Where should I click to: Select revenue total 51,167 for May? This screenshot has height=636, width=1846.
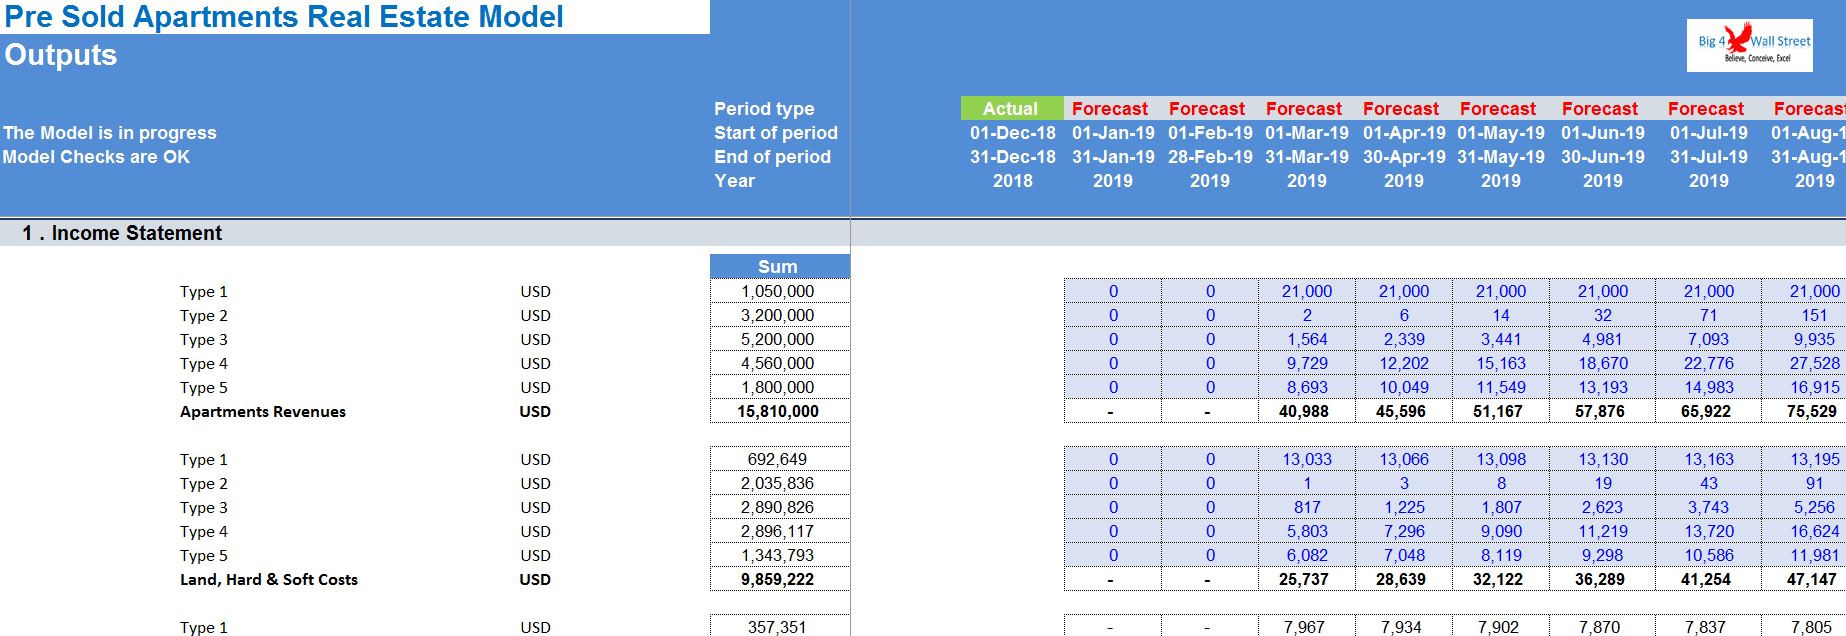1501,411
